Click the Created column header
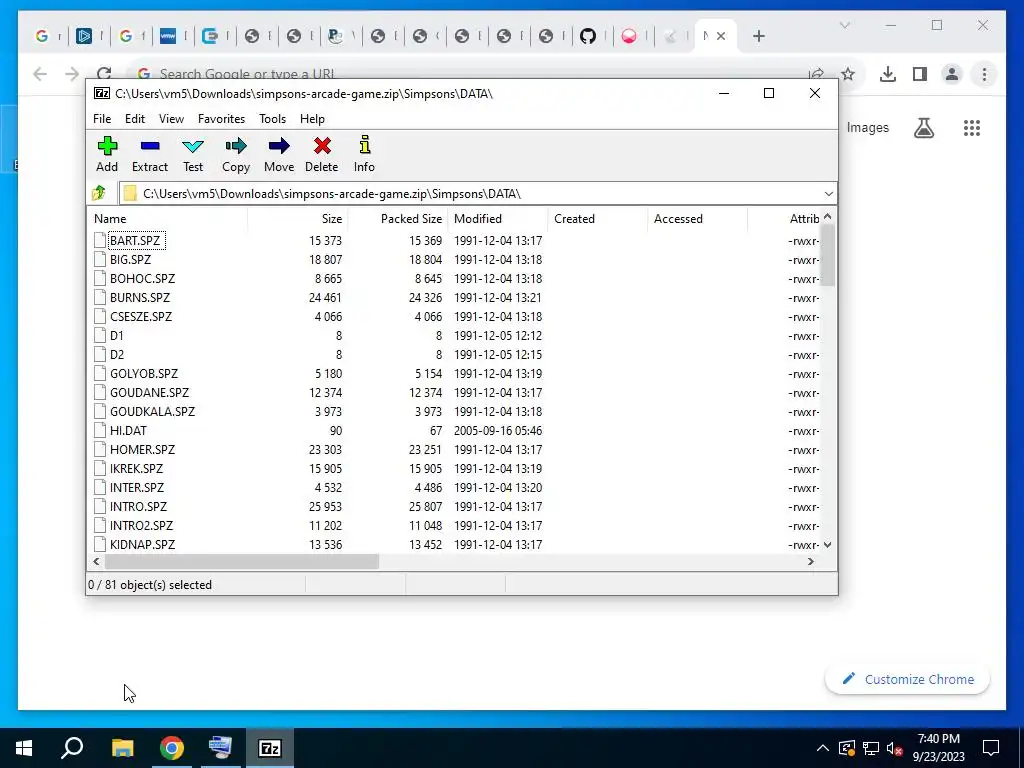 598,219
